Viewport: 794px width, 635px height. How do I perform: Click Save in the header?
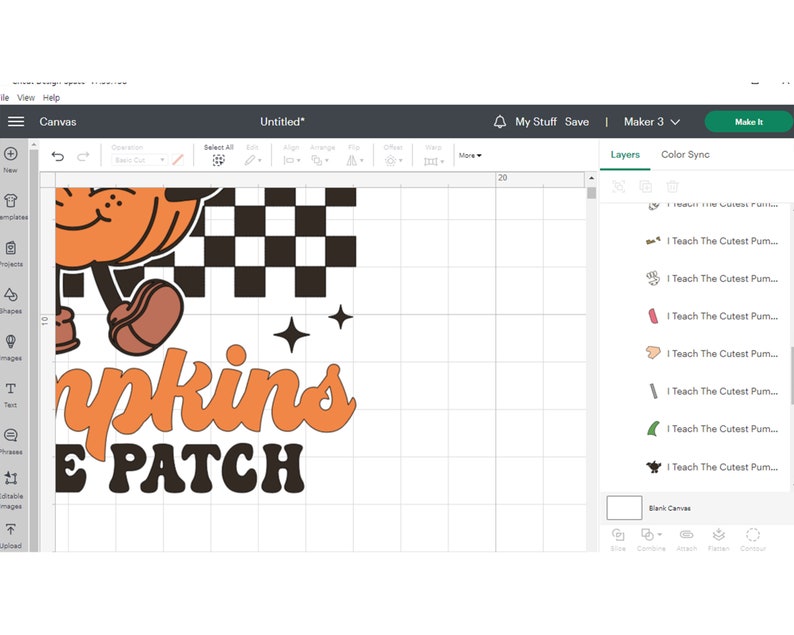tap(577, 122)
